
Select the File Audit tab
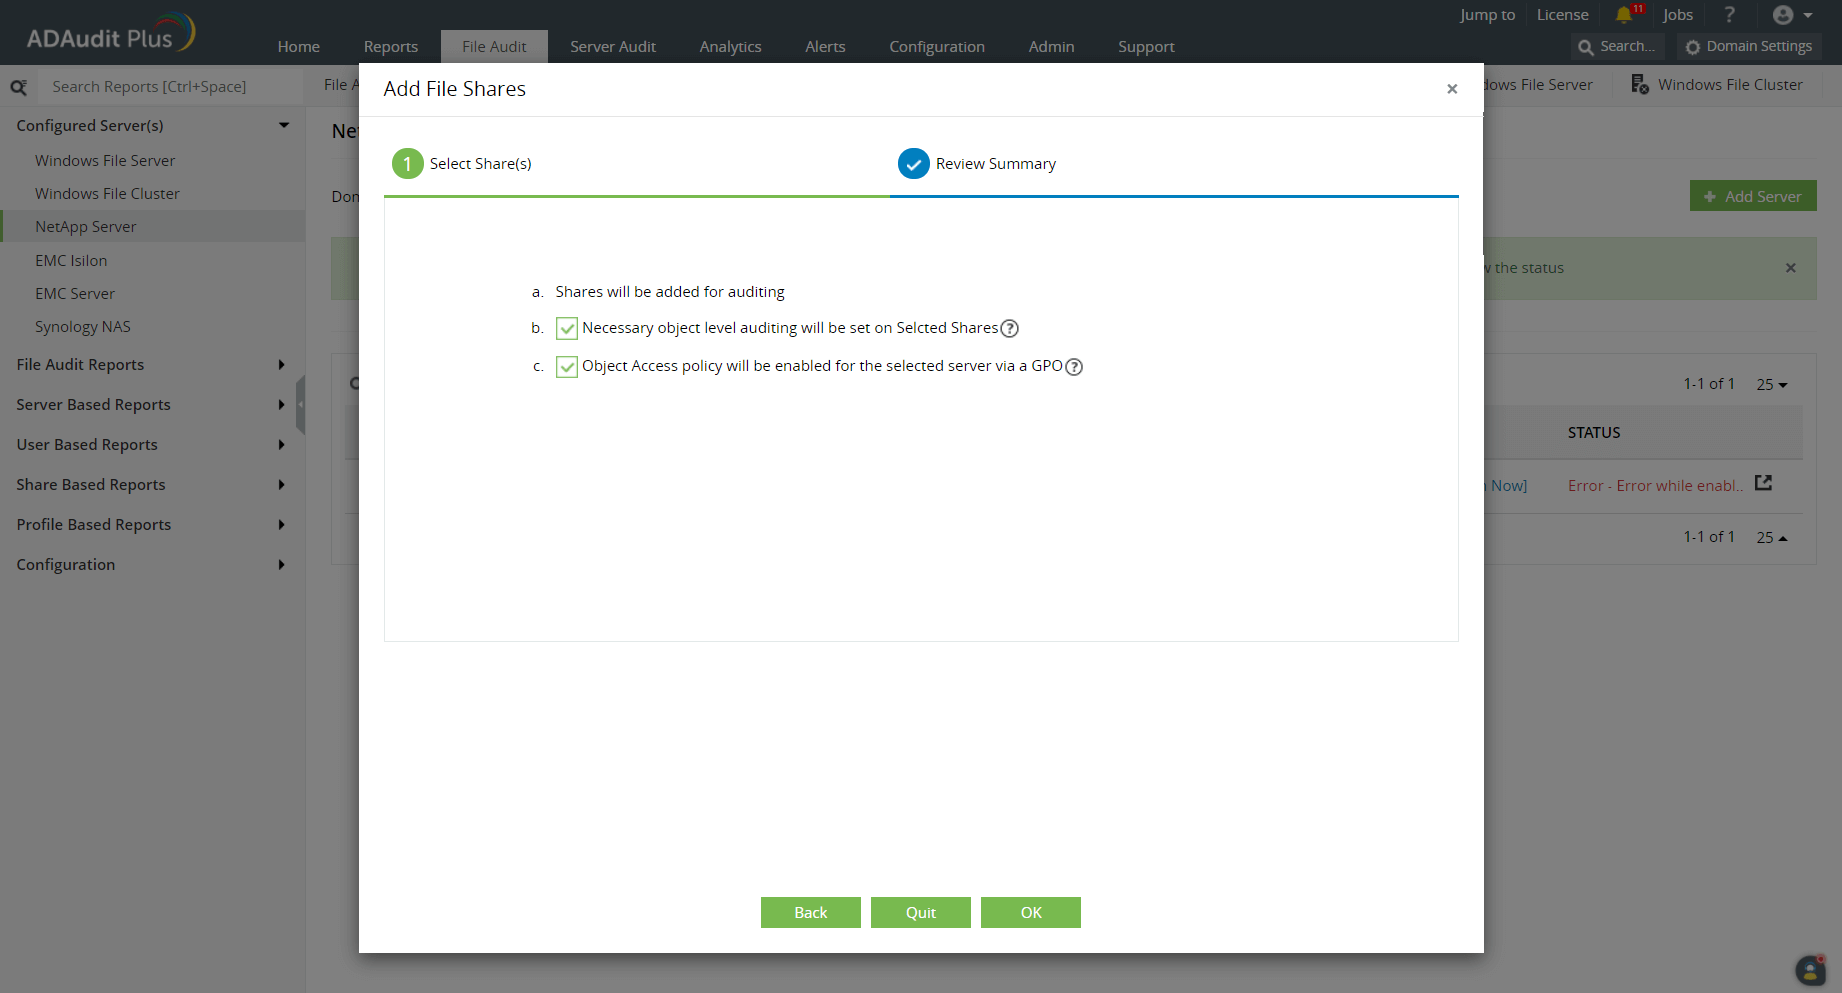click(494, 47)
